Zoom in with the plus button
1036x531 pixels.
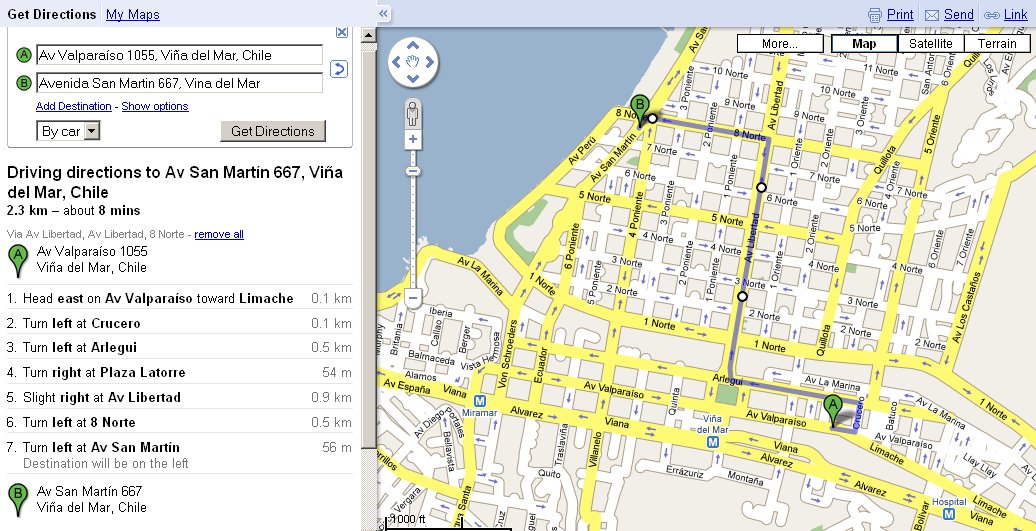click(x=412, y=141)
